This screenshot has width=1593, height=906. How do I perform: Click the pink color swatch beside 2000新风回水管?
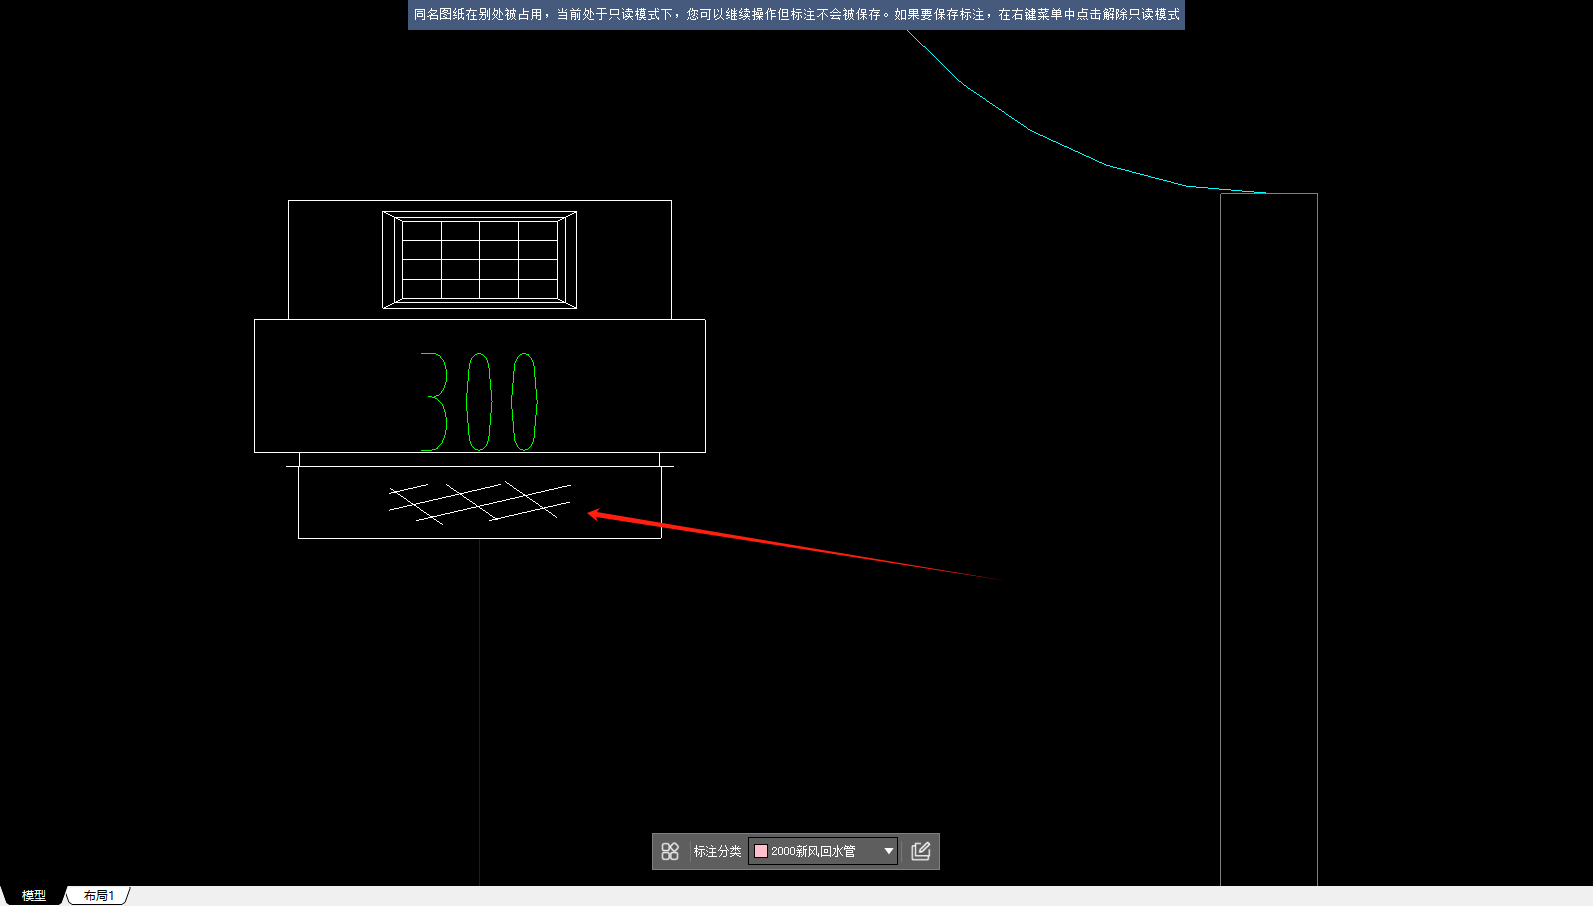coord(761,851)
